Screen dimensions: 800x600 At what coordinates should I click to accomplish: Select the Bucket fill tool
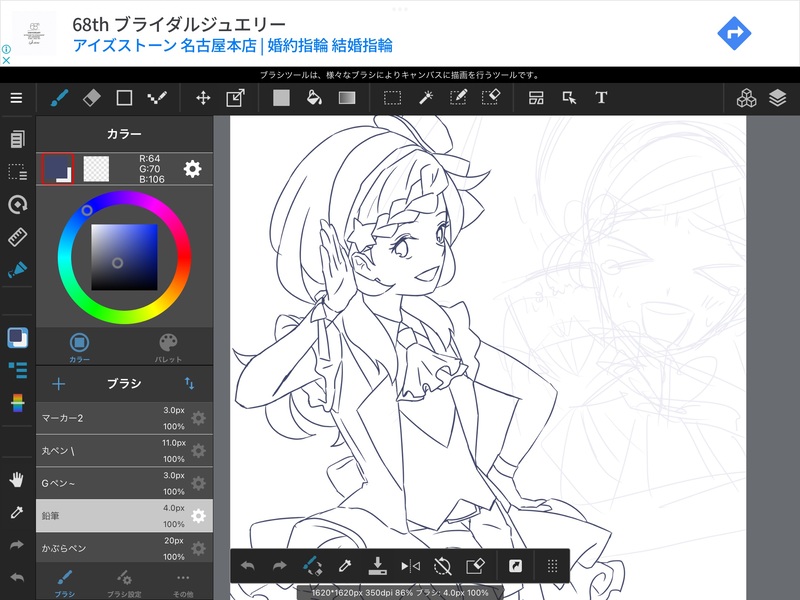(314, 97)
